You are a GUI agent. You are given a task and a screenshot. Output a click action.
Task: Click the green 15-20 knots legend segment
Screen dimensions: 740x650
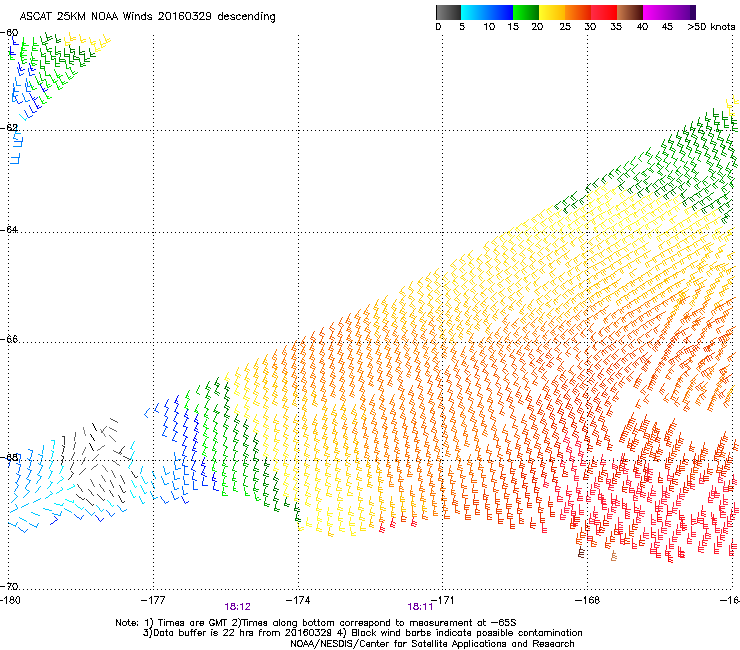click(526, 12)
